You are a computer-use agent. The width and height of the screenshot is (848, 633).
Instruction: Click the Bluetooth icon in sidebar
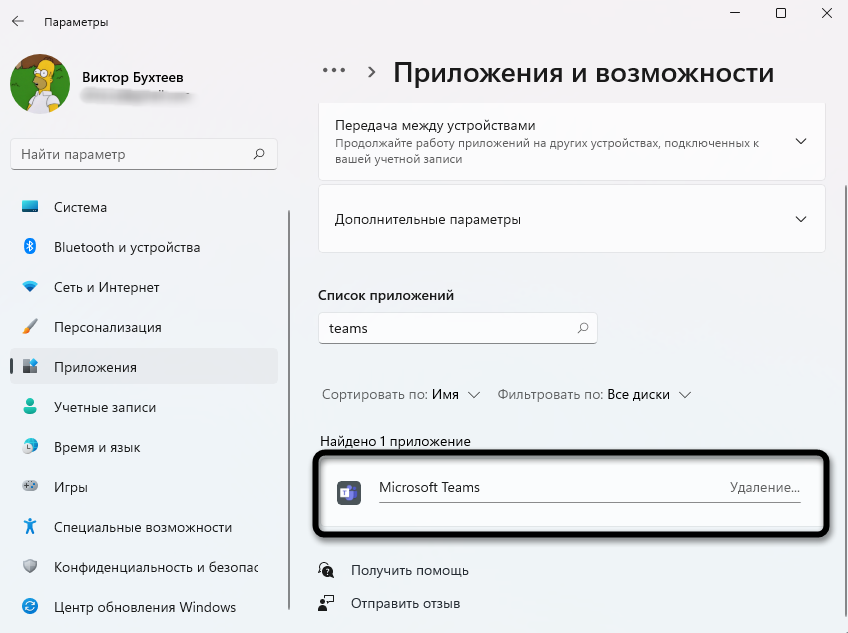point(30,247)
